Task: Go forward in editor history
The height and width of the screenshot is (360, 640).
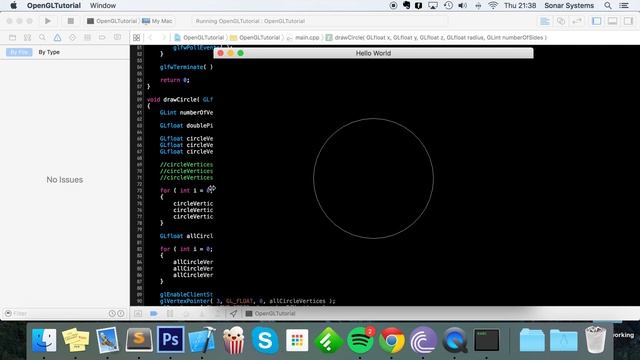Action: pyautogui.click(x=164, y=38)
